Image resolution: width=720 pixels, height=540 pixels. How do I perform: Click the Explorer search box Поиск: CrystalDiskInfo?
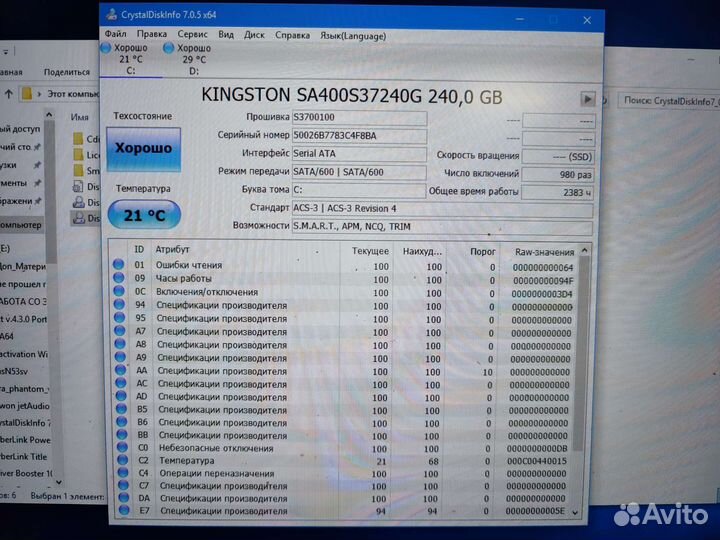tap(669, 101)
